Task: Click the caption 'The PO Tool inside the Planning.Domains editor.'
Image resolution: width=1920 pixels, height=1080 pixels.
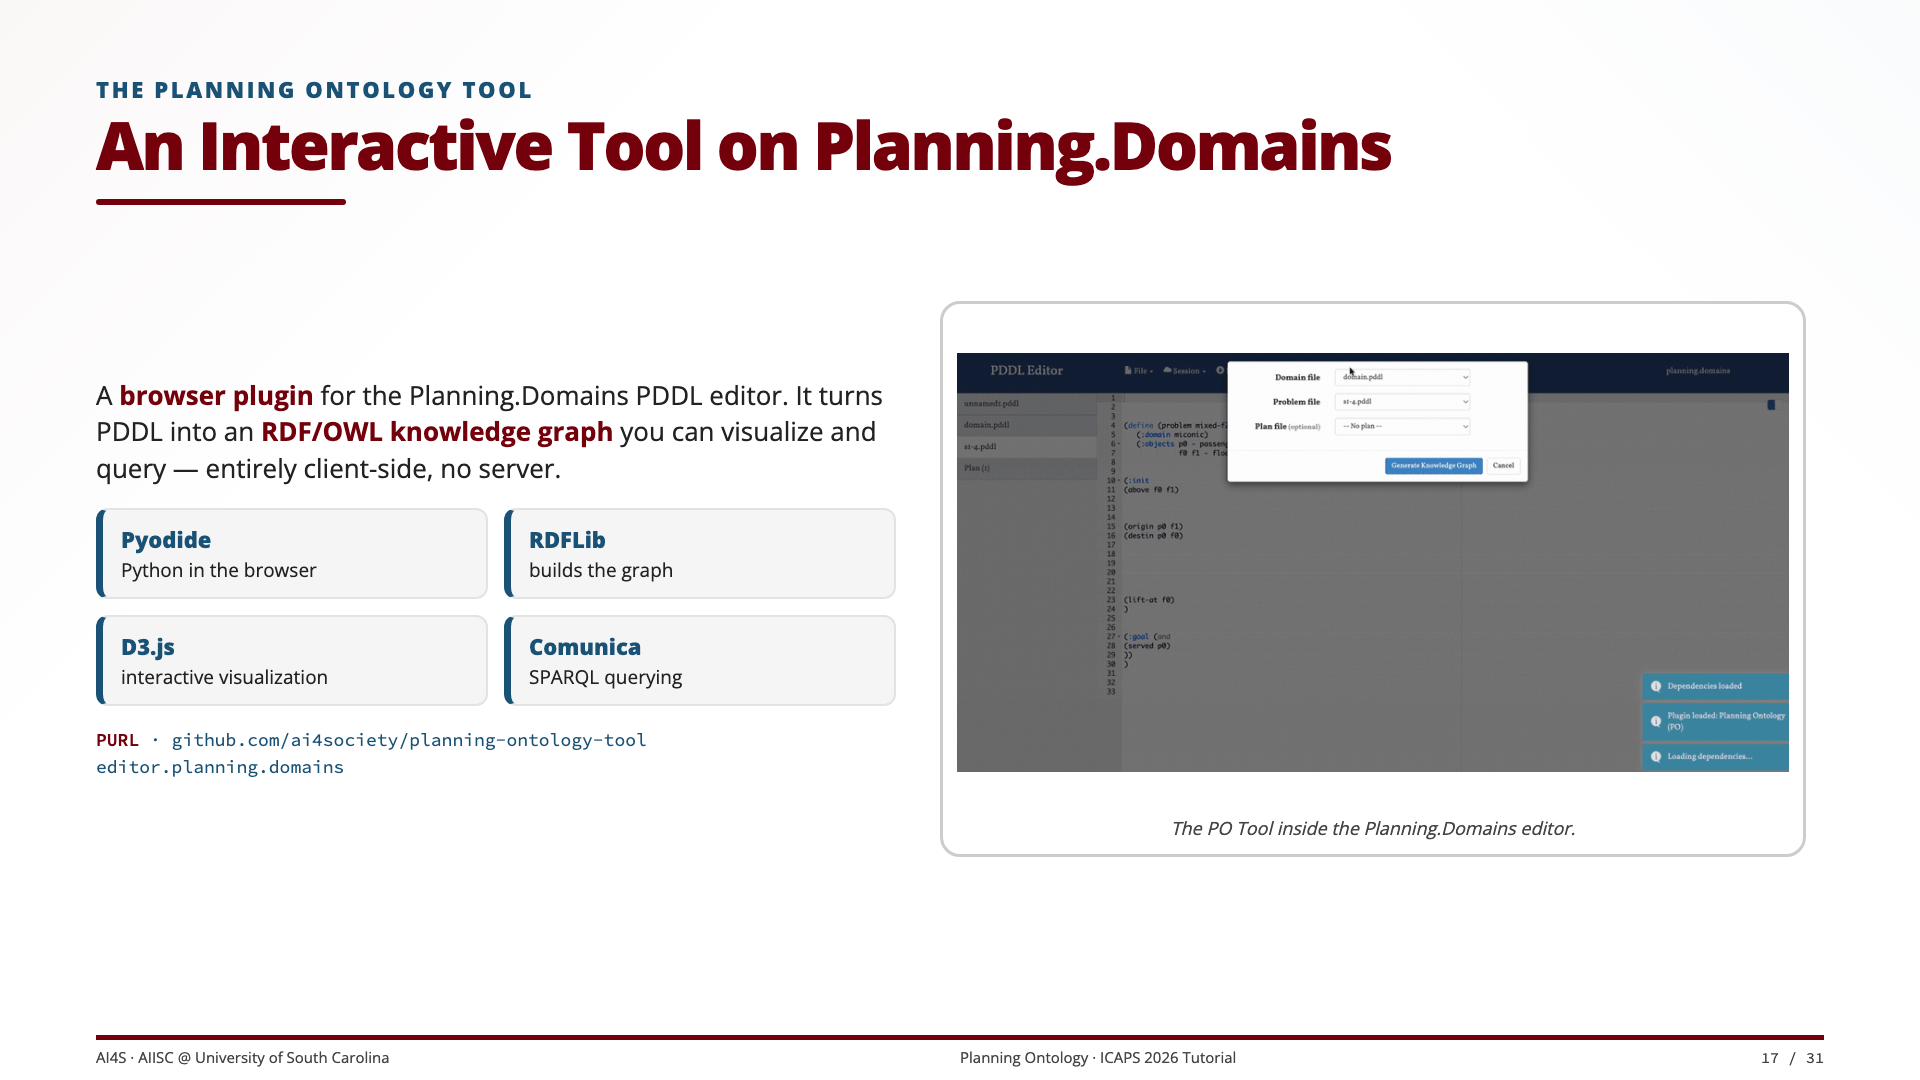Action: click(1373, 828)
